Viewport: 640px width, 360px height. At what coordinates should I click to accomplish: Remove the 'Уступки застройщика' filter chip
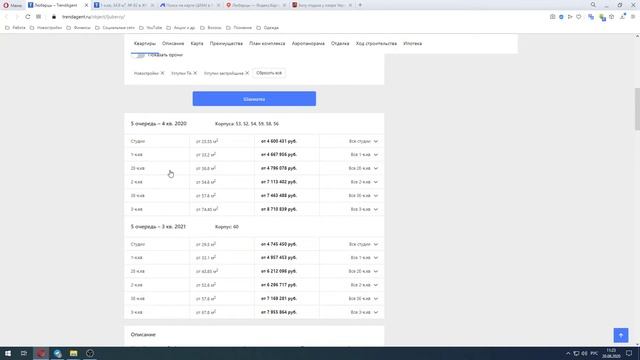(x=247, y=73)
